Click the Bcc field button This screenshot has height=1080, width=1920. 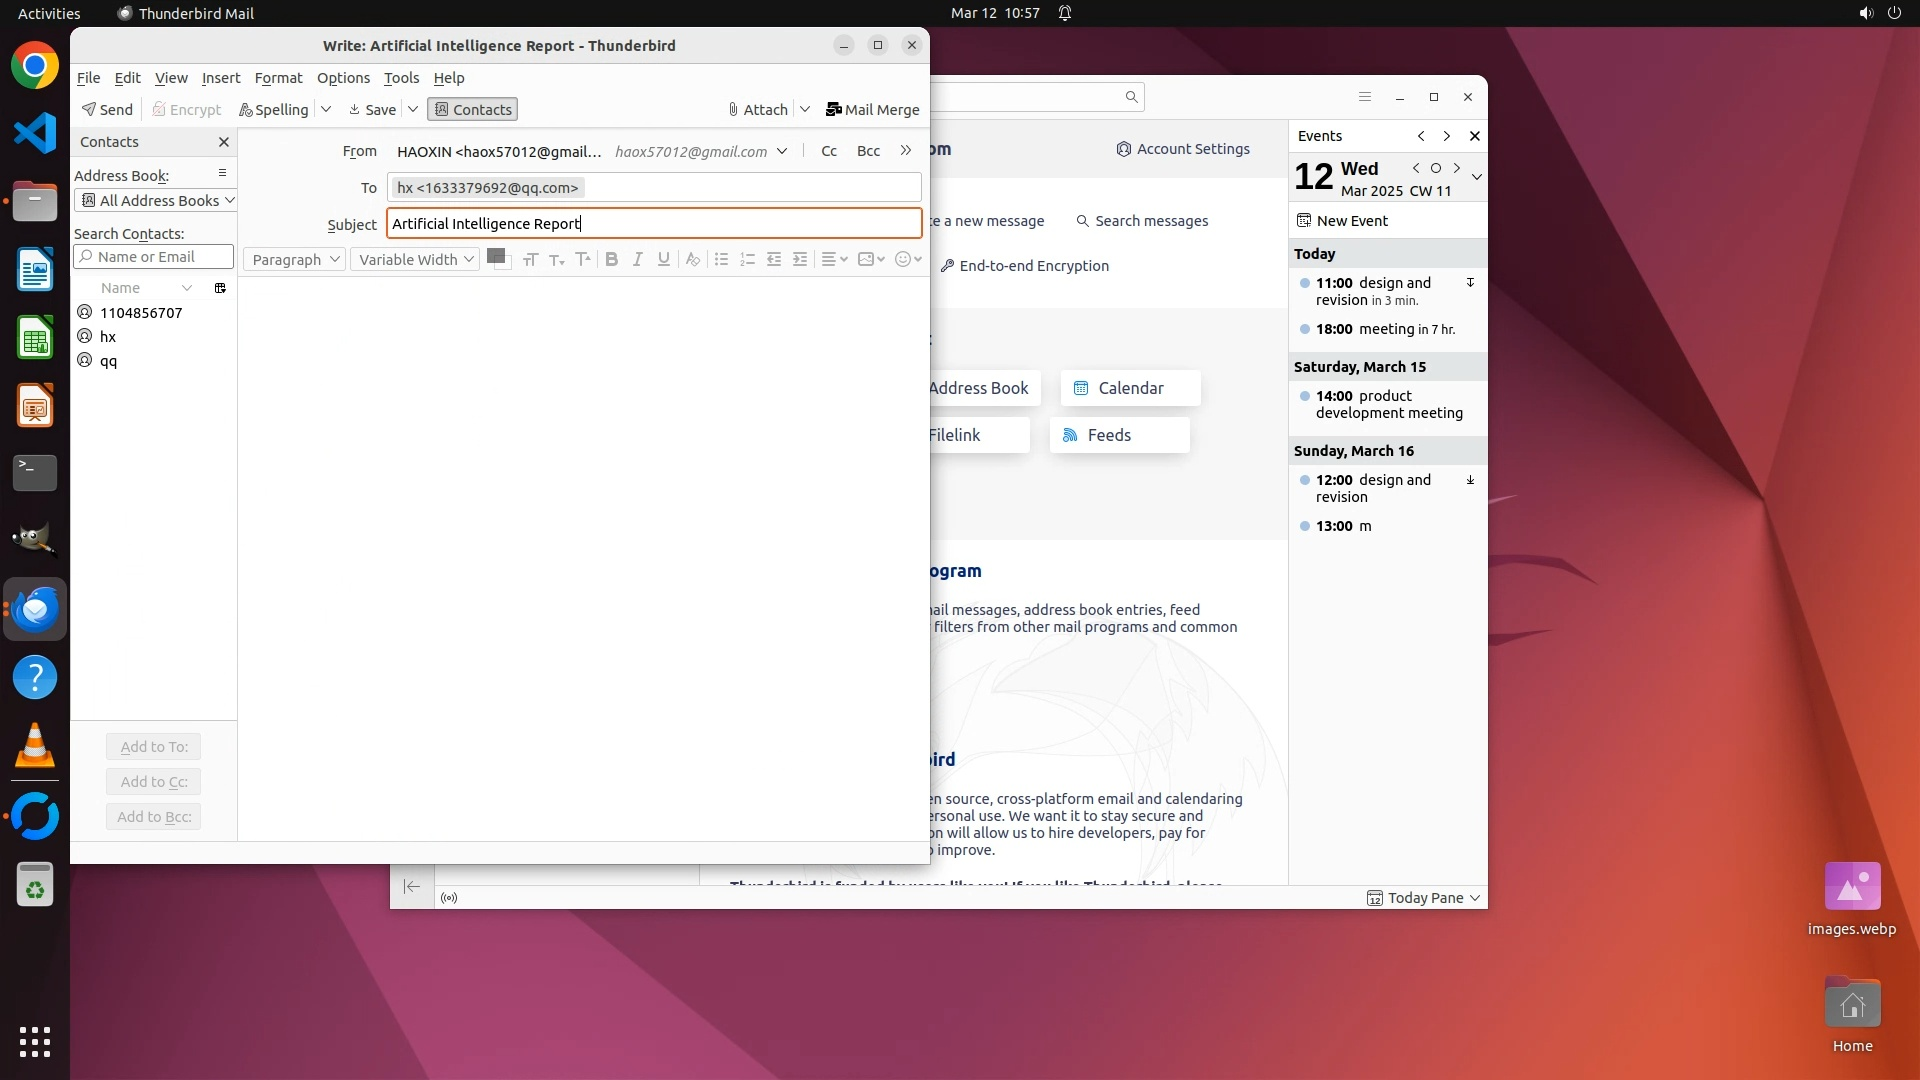(x=868, y=151)
